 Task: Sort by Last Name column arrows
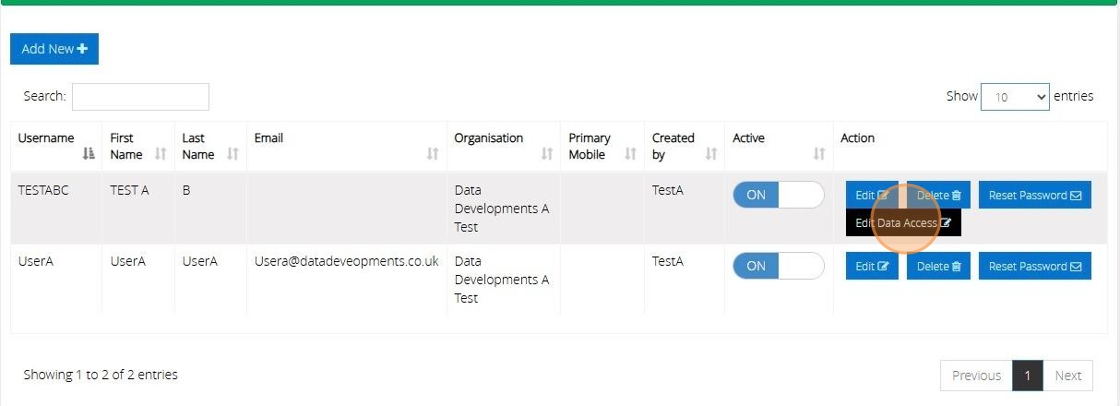[232, 154]
